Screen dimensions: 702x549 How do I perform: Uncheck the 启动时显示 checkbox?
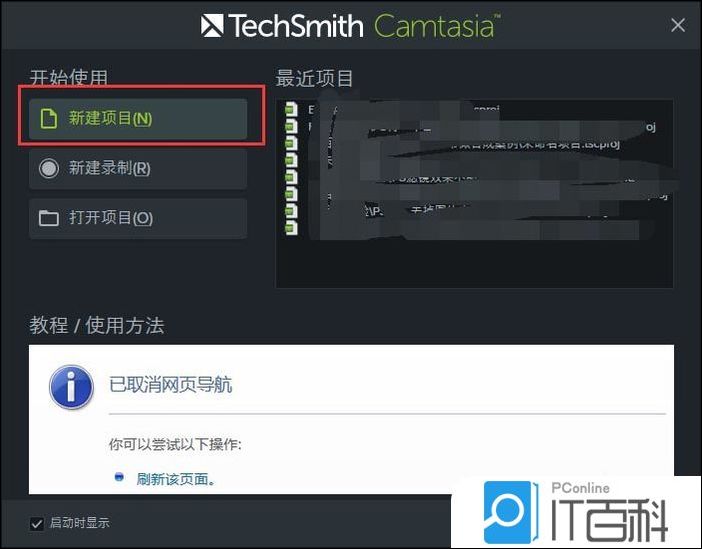[37, 523]
